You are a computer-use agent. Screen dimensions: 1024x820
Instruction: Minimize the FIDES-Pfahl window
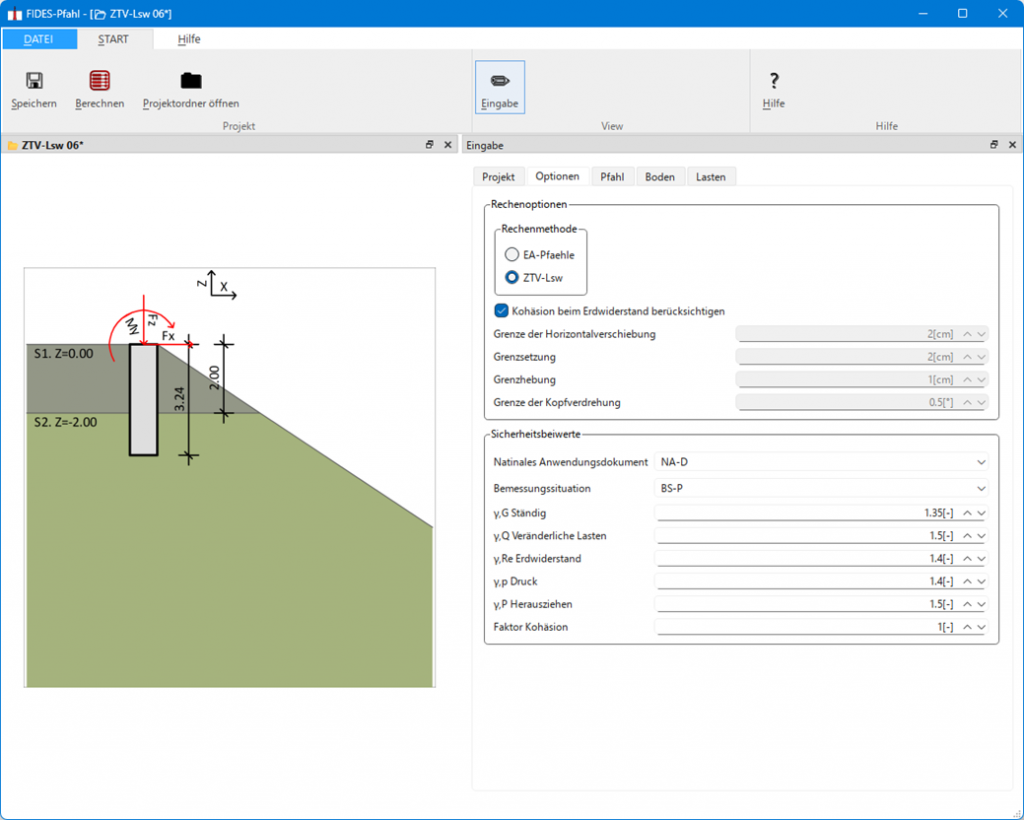coord(923,14)
